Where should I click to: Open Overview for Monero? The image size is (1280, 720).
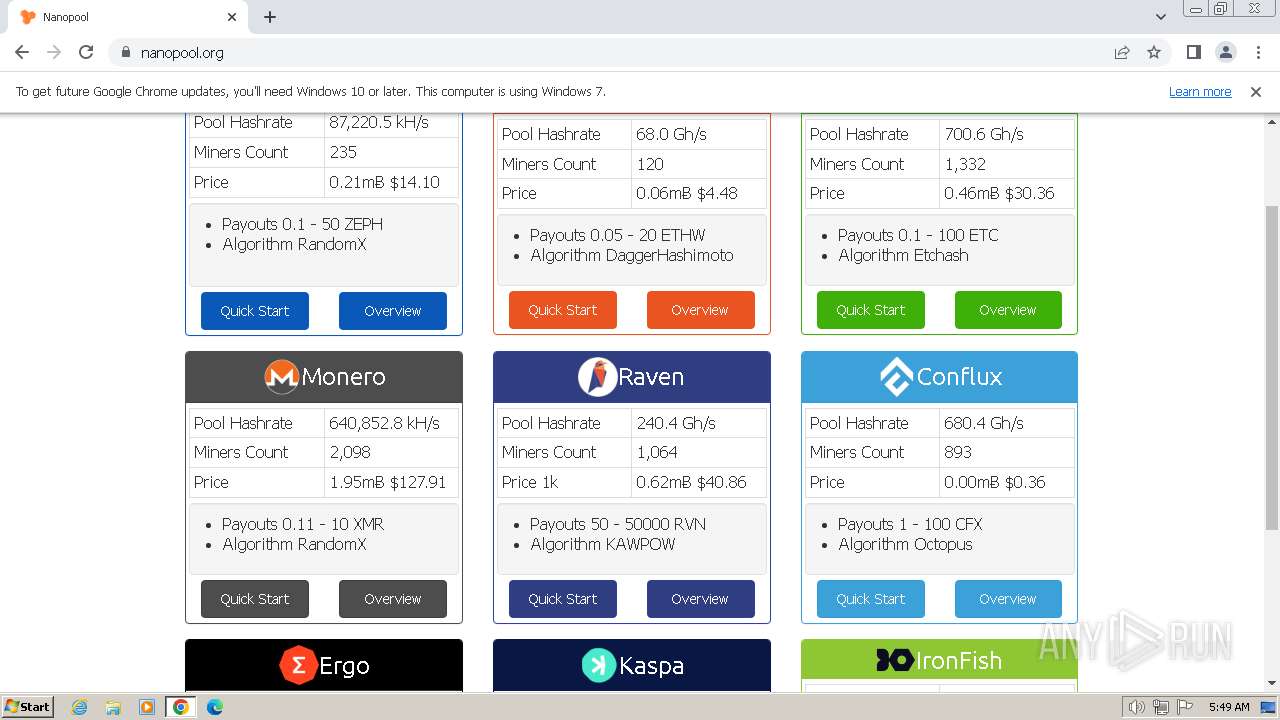[x=393, y=599]
